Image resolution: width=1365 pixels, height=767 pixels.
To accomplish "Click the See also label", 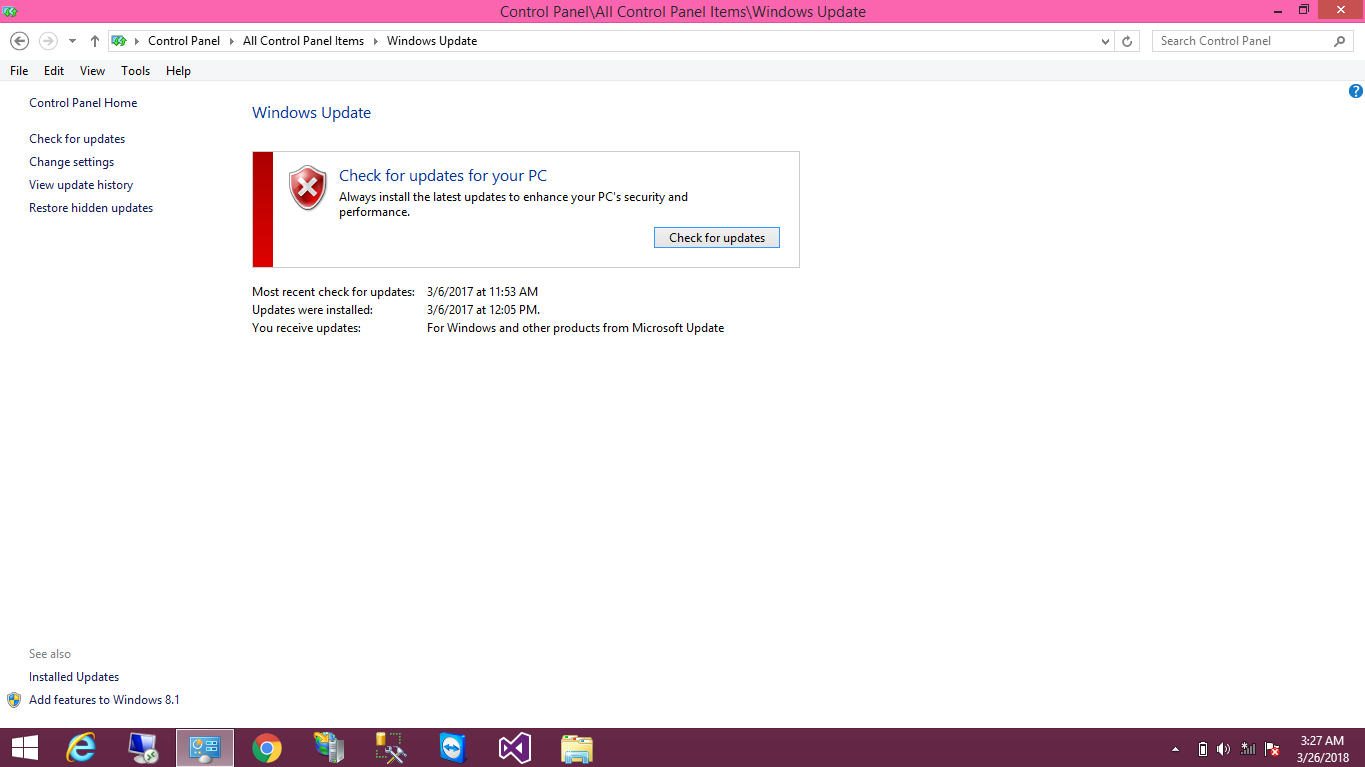I will (x=50, y=654).
